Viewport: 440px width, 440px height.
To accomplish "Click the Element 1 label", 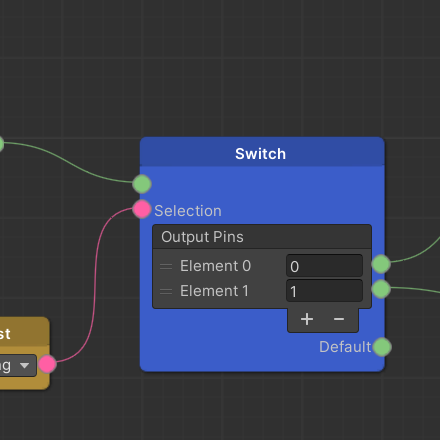I will coord(214,291).
